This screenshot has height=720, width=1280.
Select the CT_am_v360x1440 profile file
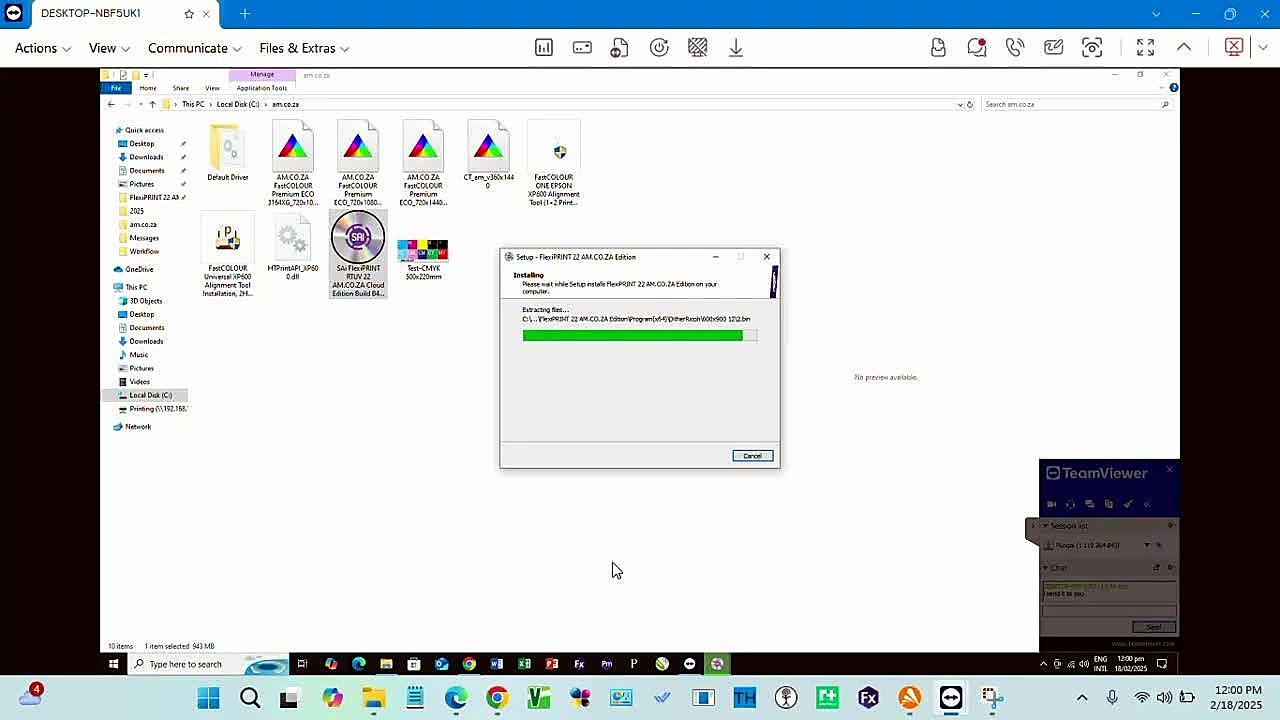click(488, 155)
